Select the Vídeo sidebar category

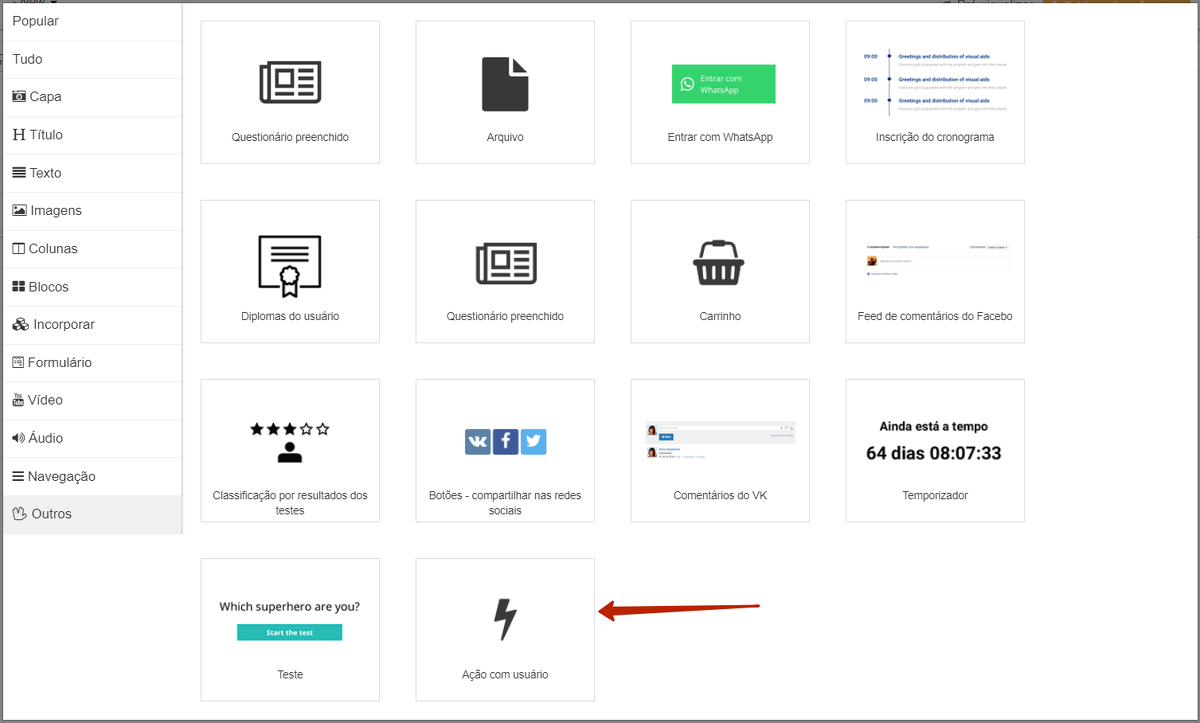click(38, 400)
